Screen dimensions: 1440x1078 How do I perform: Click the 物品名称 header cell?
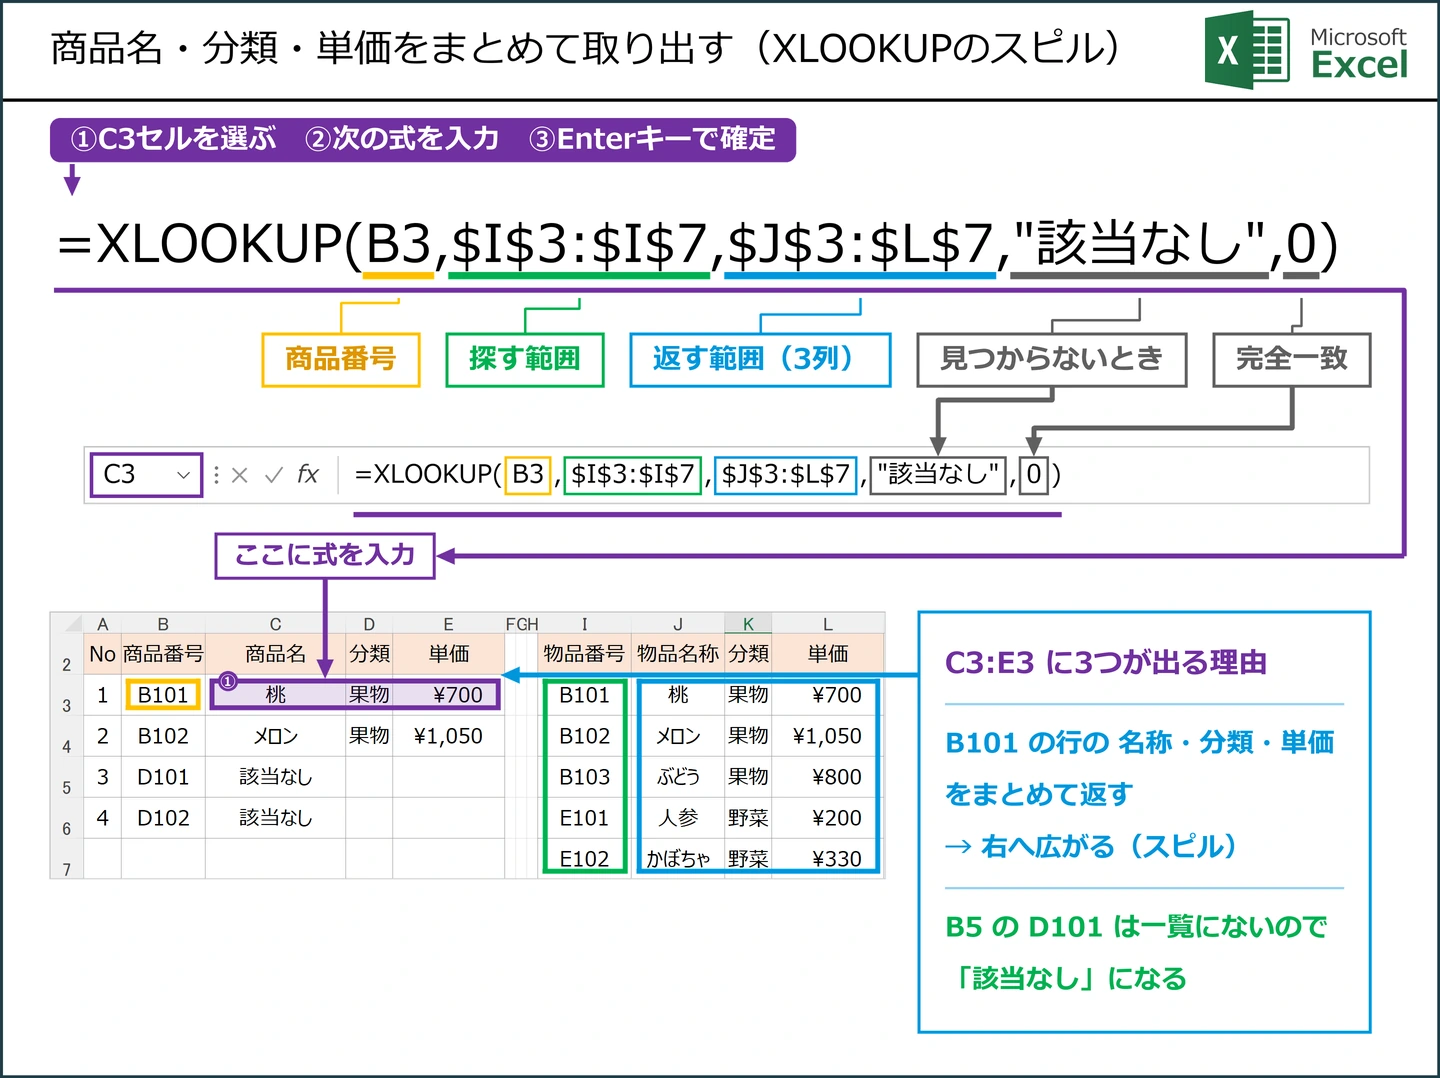pos(677,654)
